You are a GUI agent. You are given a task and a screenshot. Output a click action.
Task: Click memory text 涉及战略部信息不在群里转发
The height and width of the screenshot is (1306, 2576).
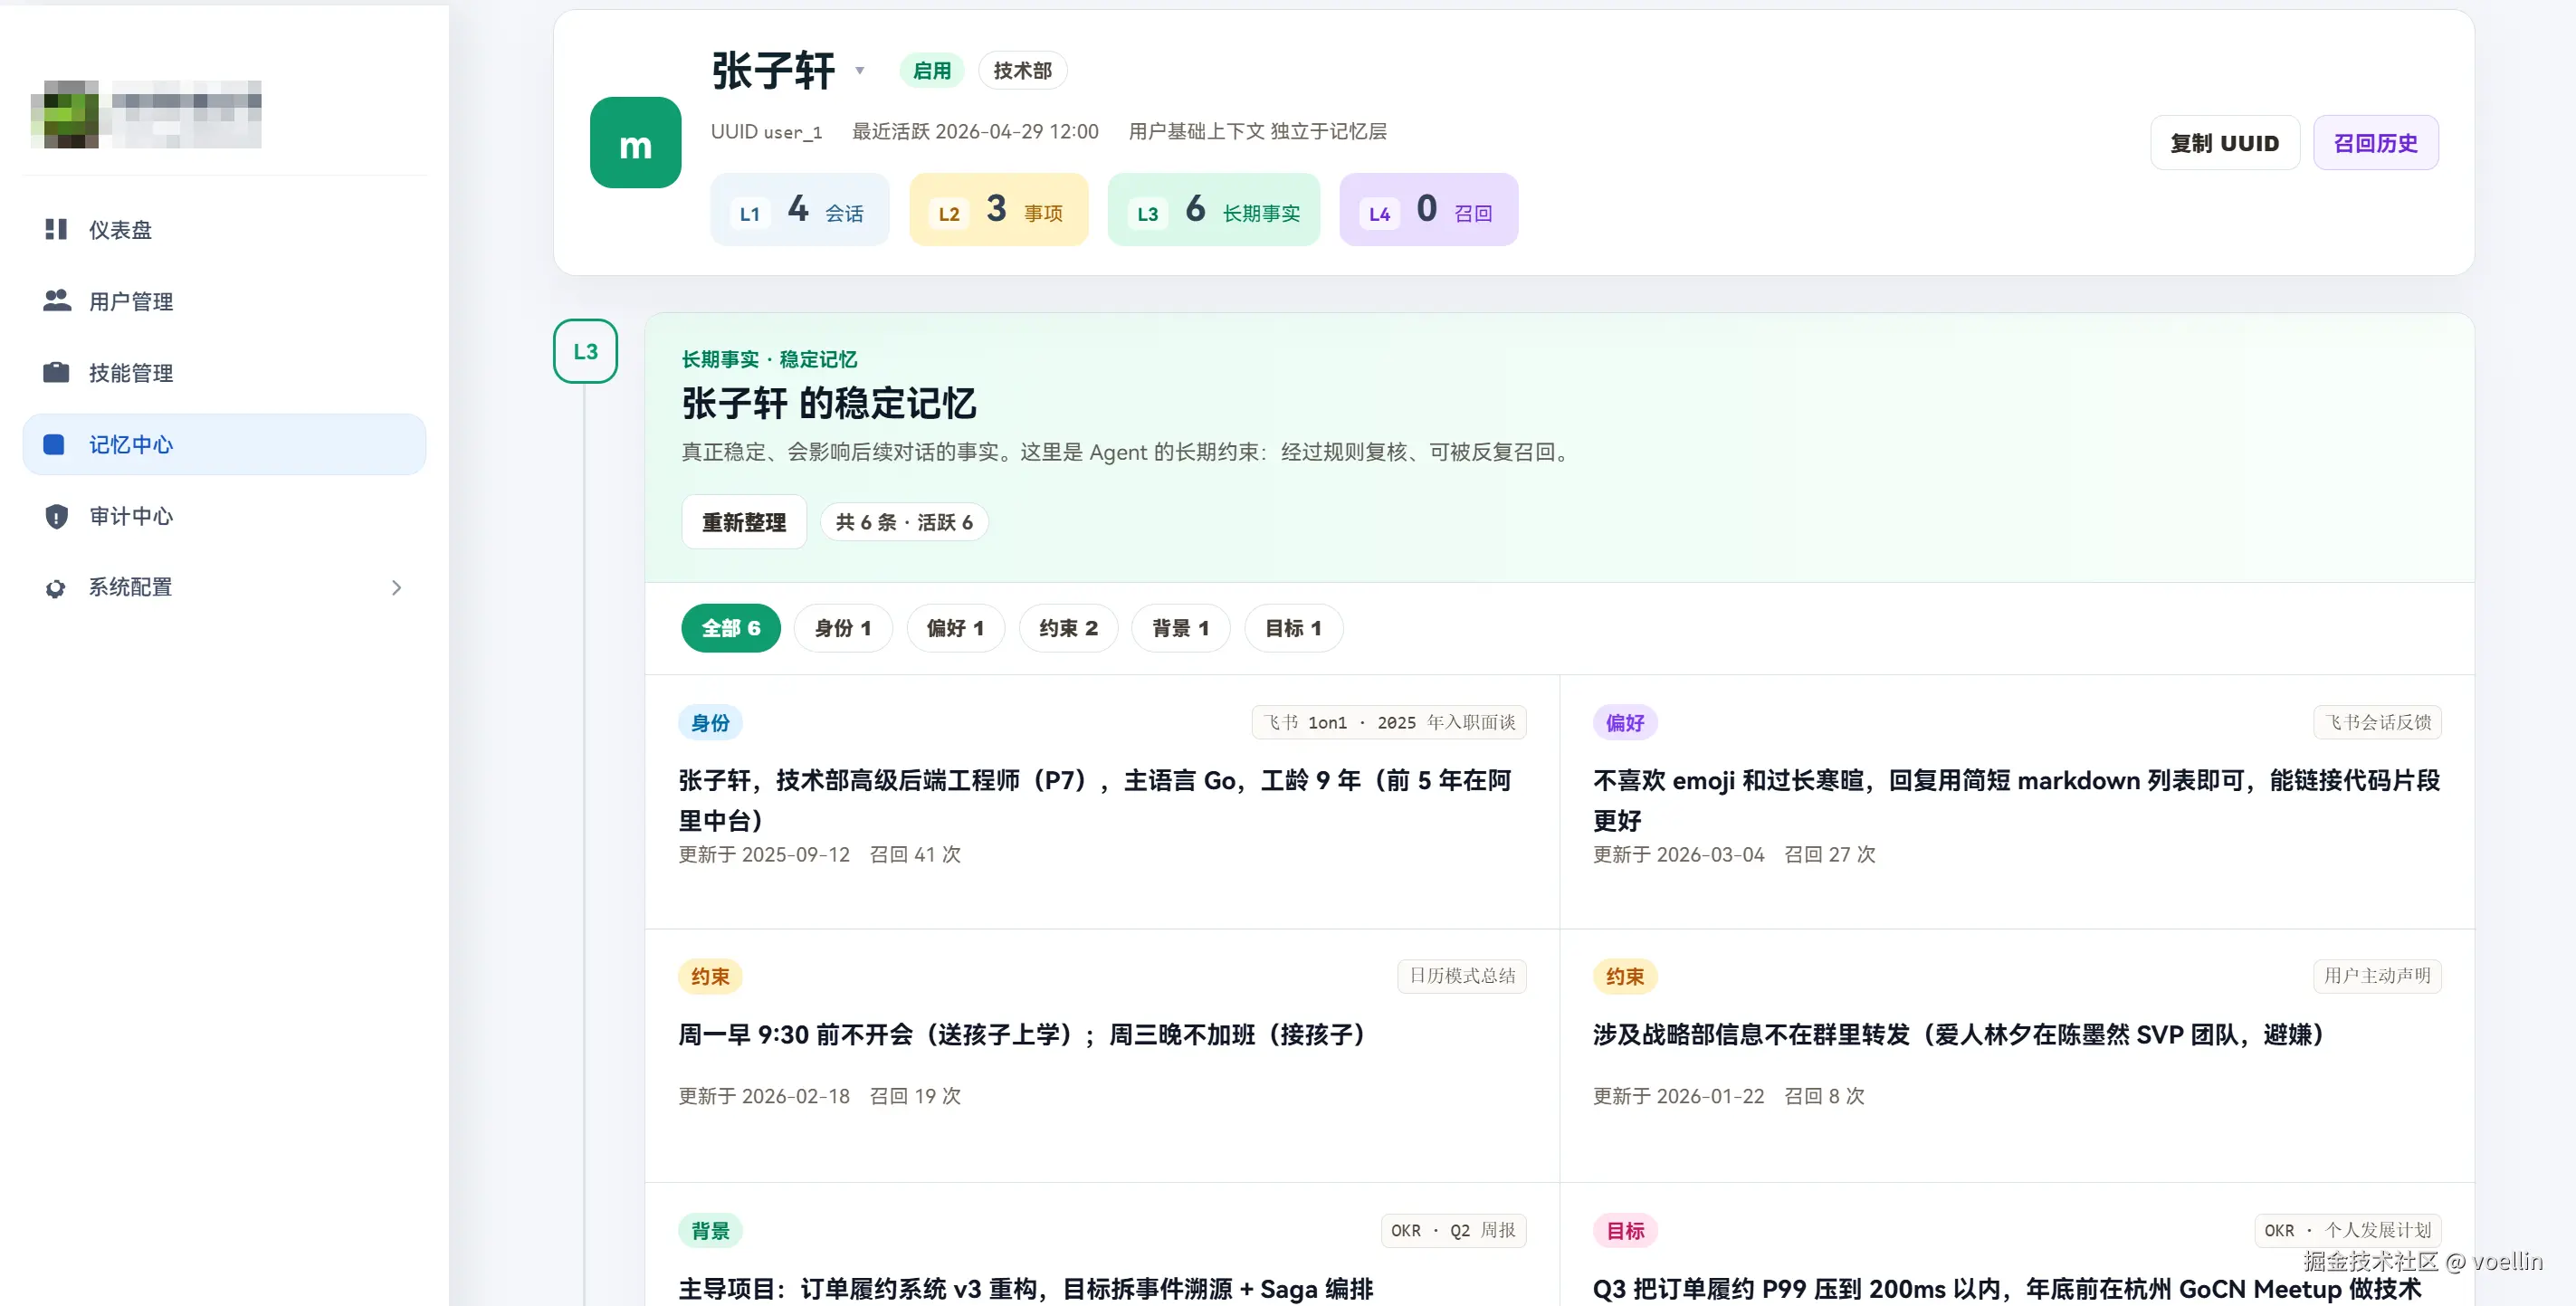tap(1957, 1034)
